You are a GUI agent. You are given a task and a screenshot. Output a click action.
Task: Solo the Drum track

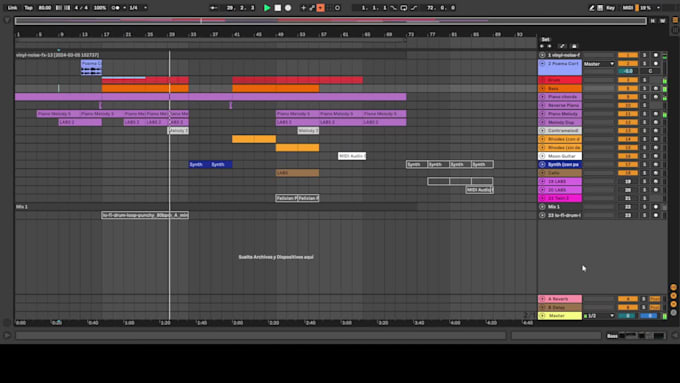pos(644,80)
